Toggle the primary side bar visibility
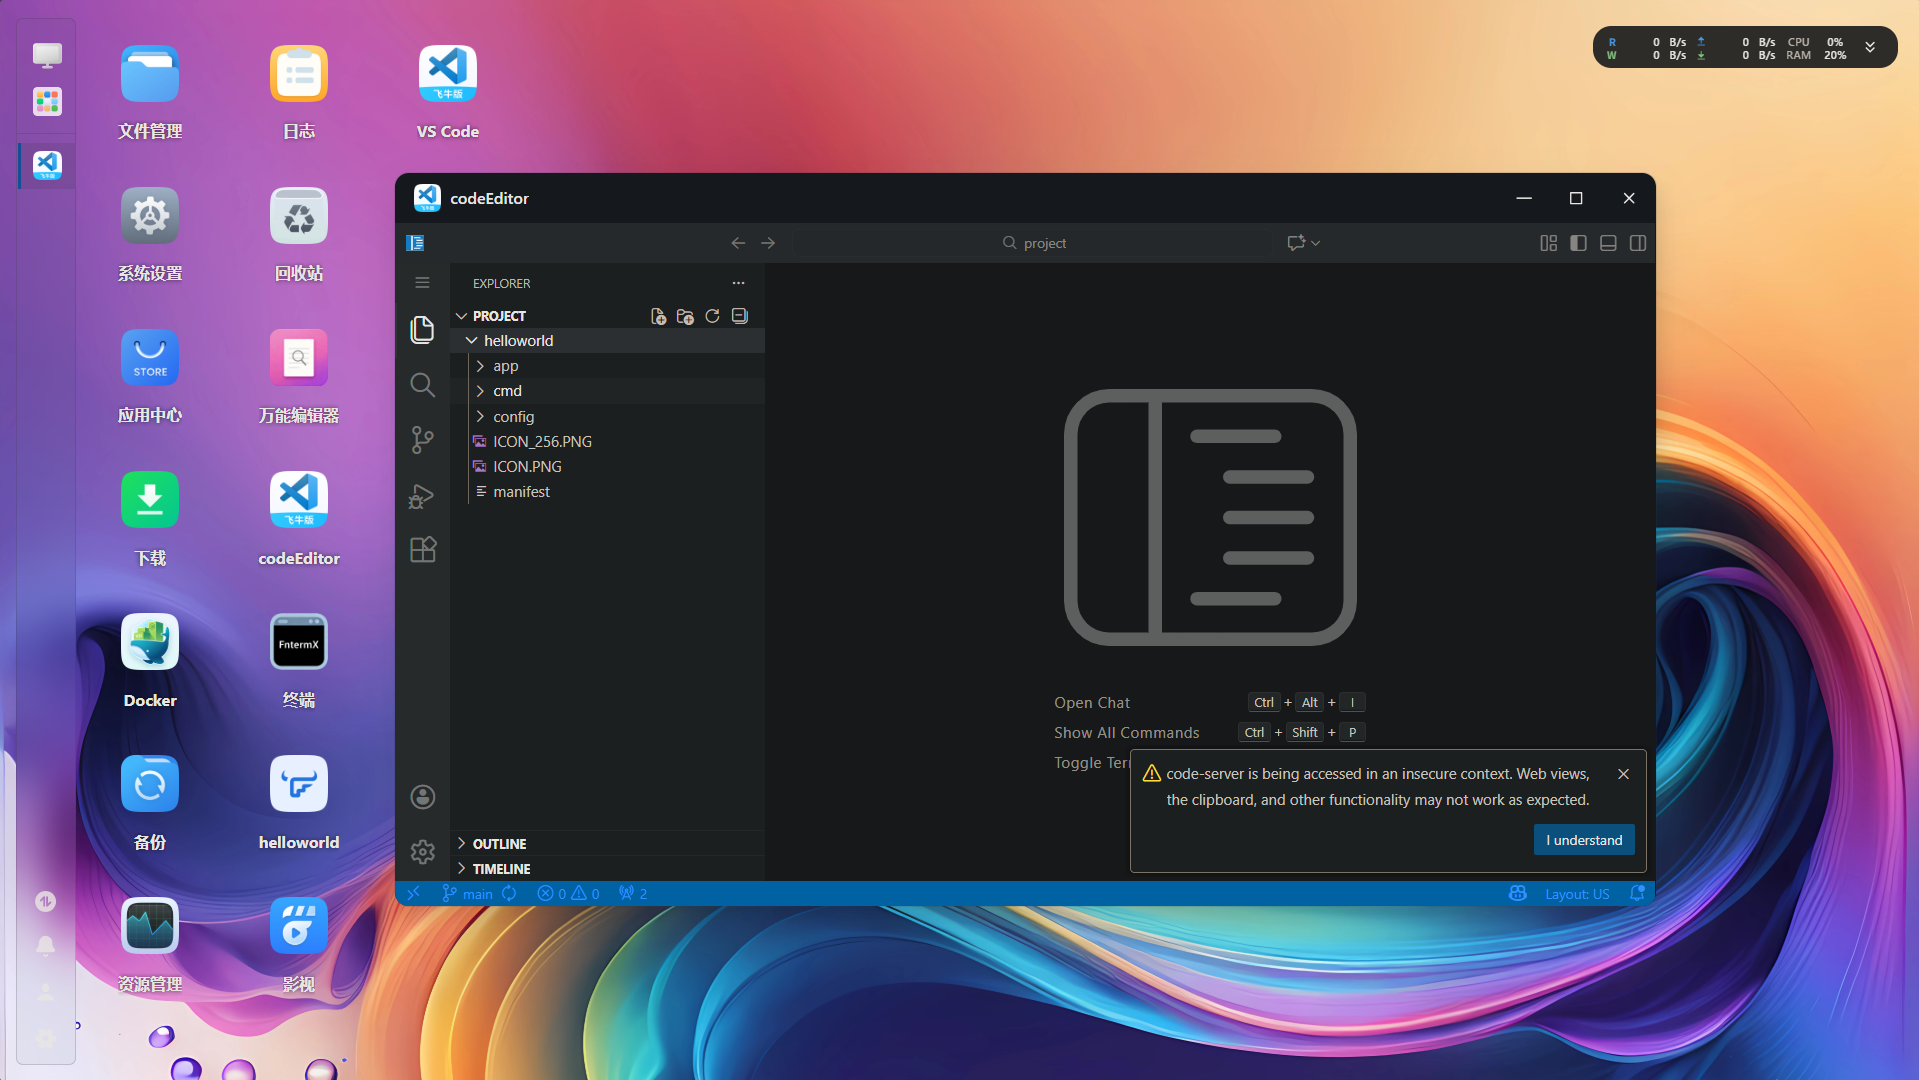The image size is (1919, 1080). click(1578, 243)
